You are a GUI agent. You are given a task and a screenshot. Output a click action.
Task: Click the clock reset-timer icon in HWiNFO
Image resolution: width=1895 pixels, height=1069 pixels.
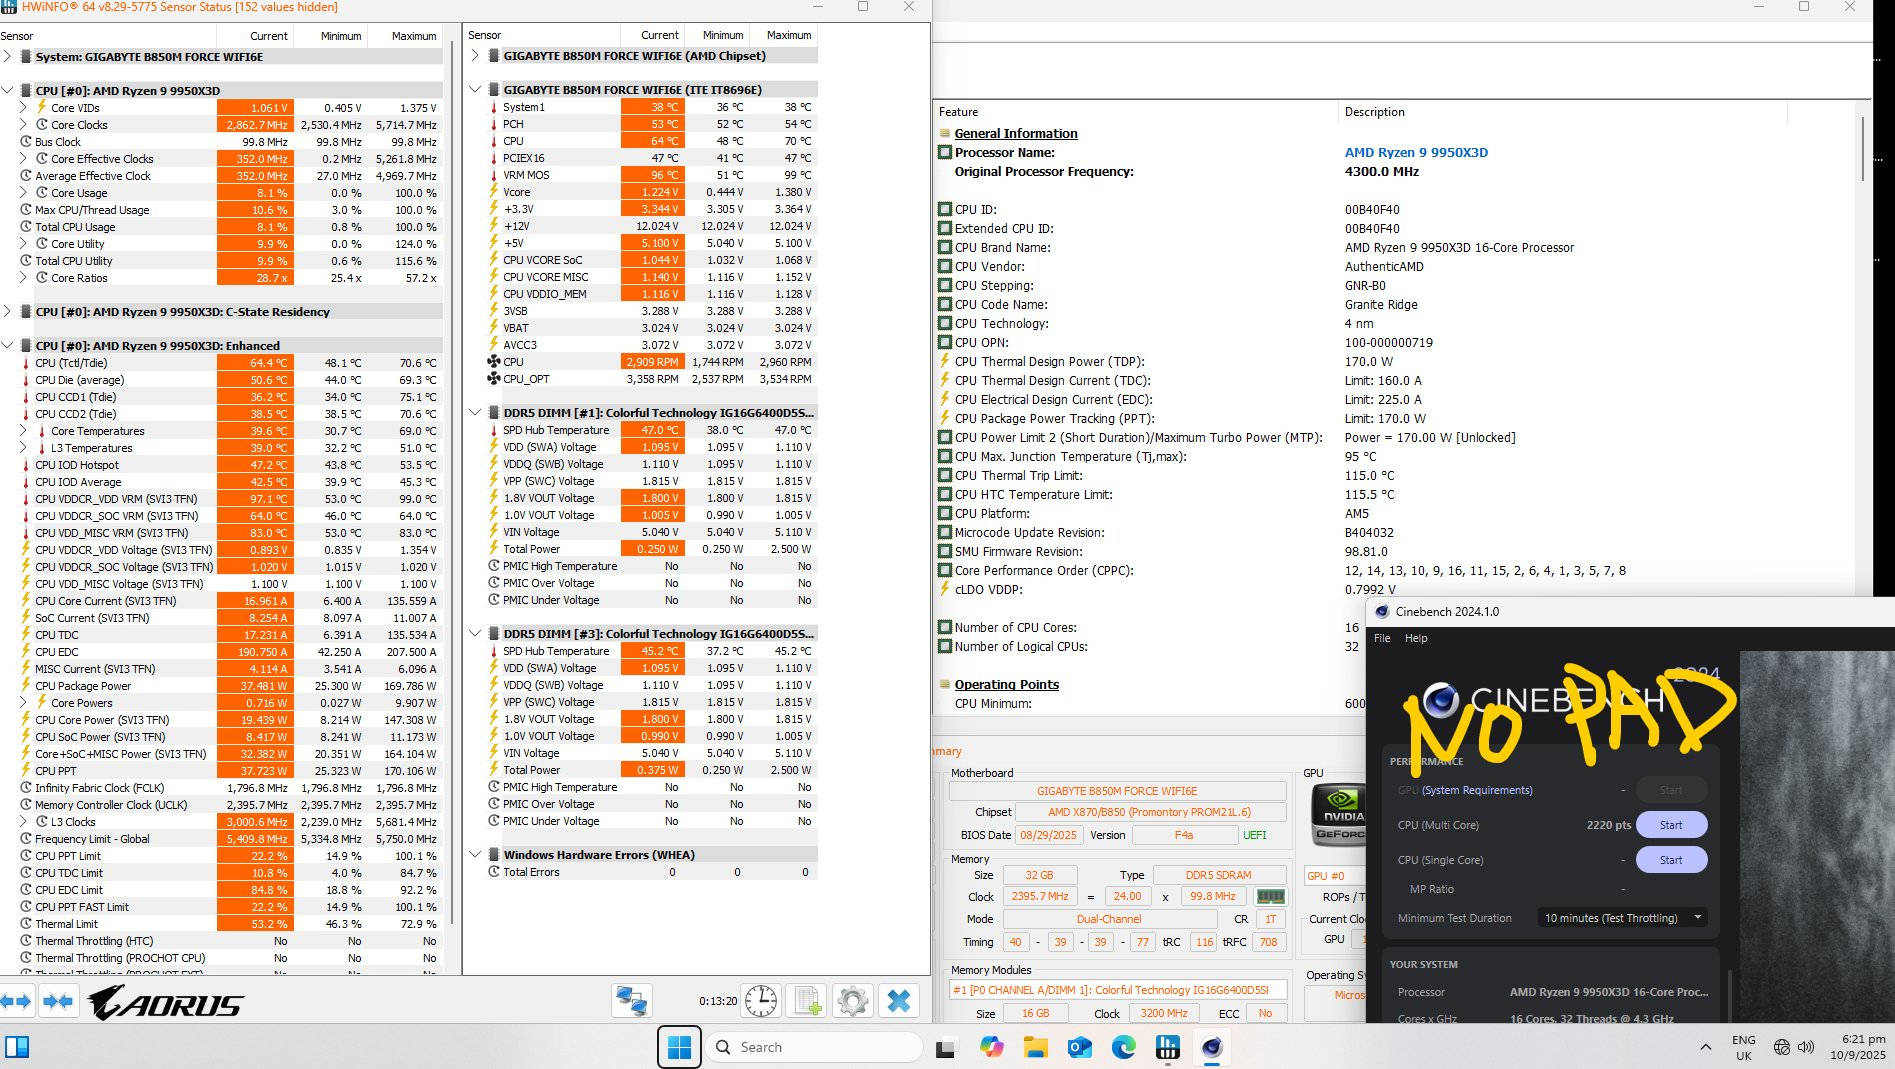coord(761,1001)
